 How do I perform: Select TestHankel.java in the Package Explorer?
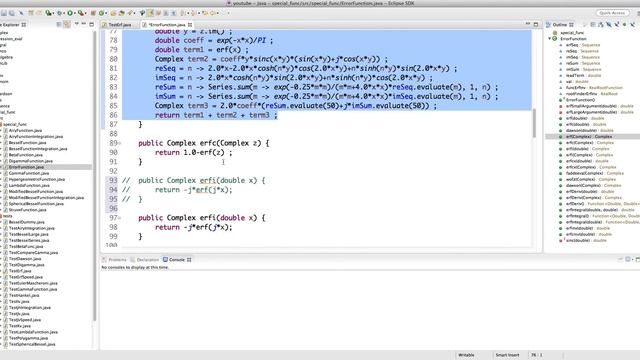click(x=24, y=296)
